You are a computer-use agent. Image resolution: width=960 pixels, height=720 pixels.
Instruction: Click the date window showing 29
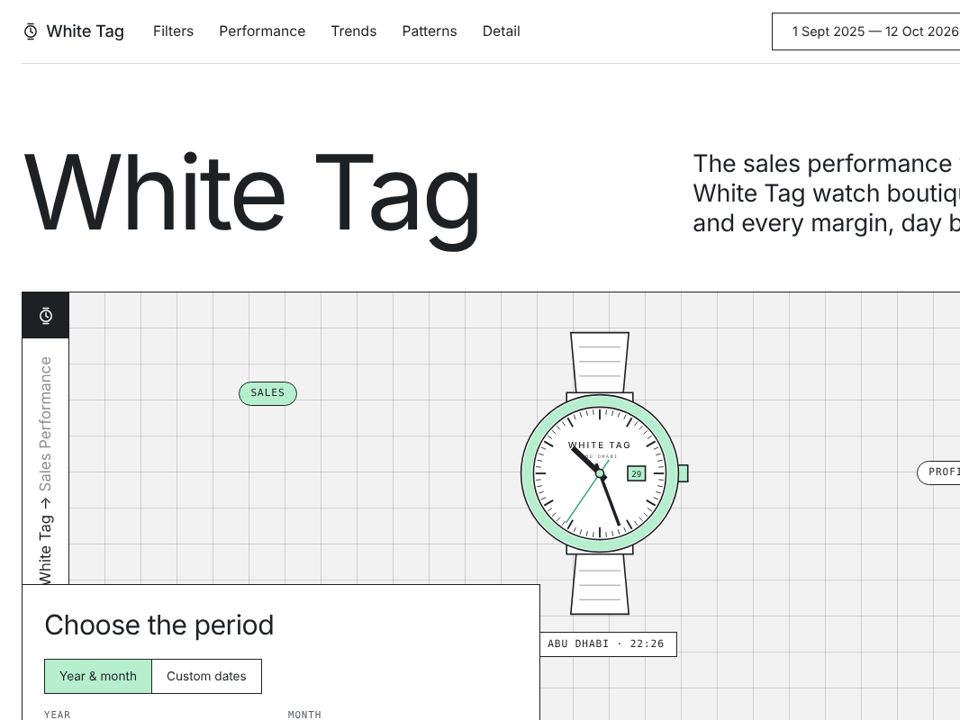(x=636, y=473)
